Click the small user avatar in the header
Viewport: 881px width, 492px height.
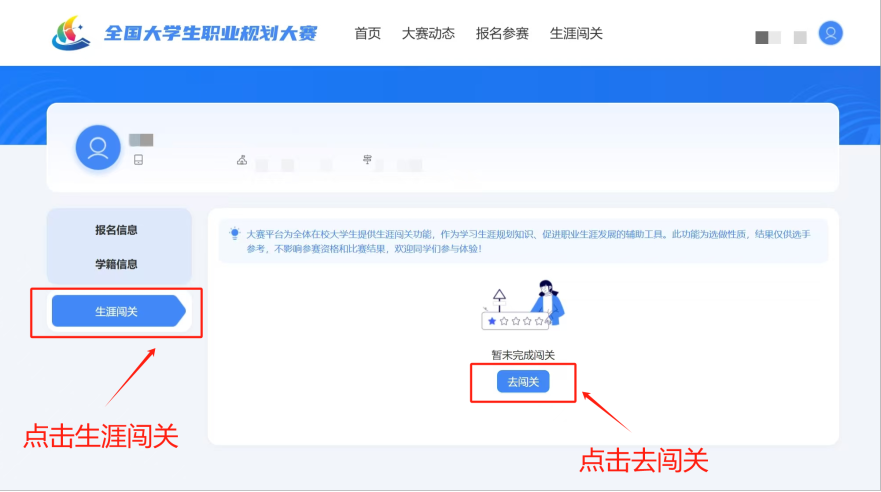[830, 33]
